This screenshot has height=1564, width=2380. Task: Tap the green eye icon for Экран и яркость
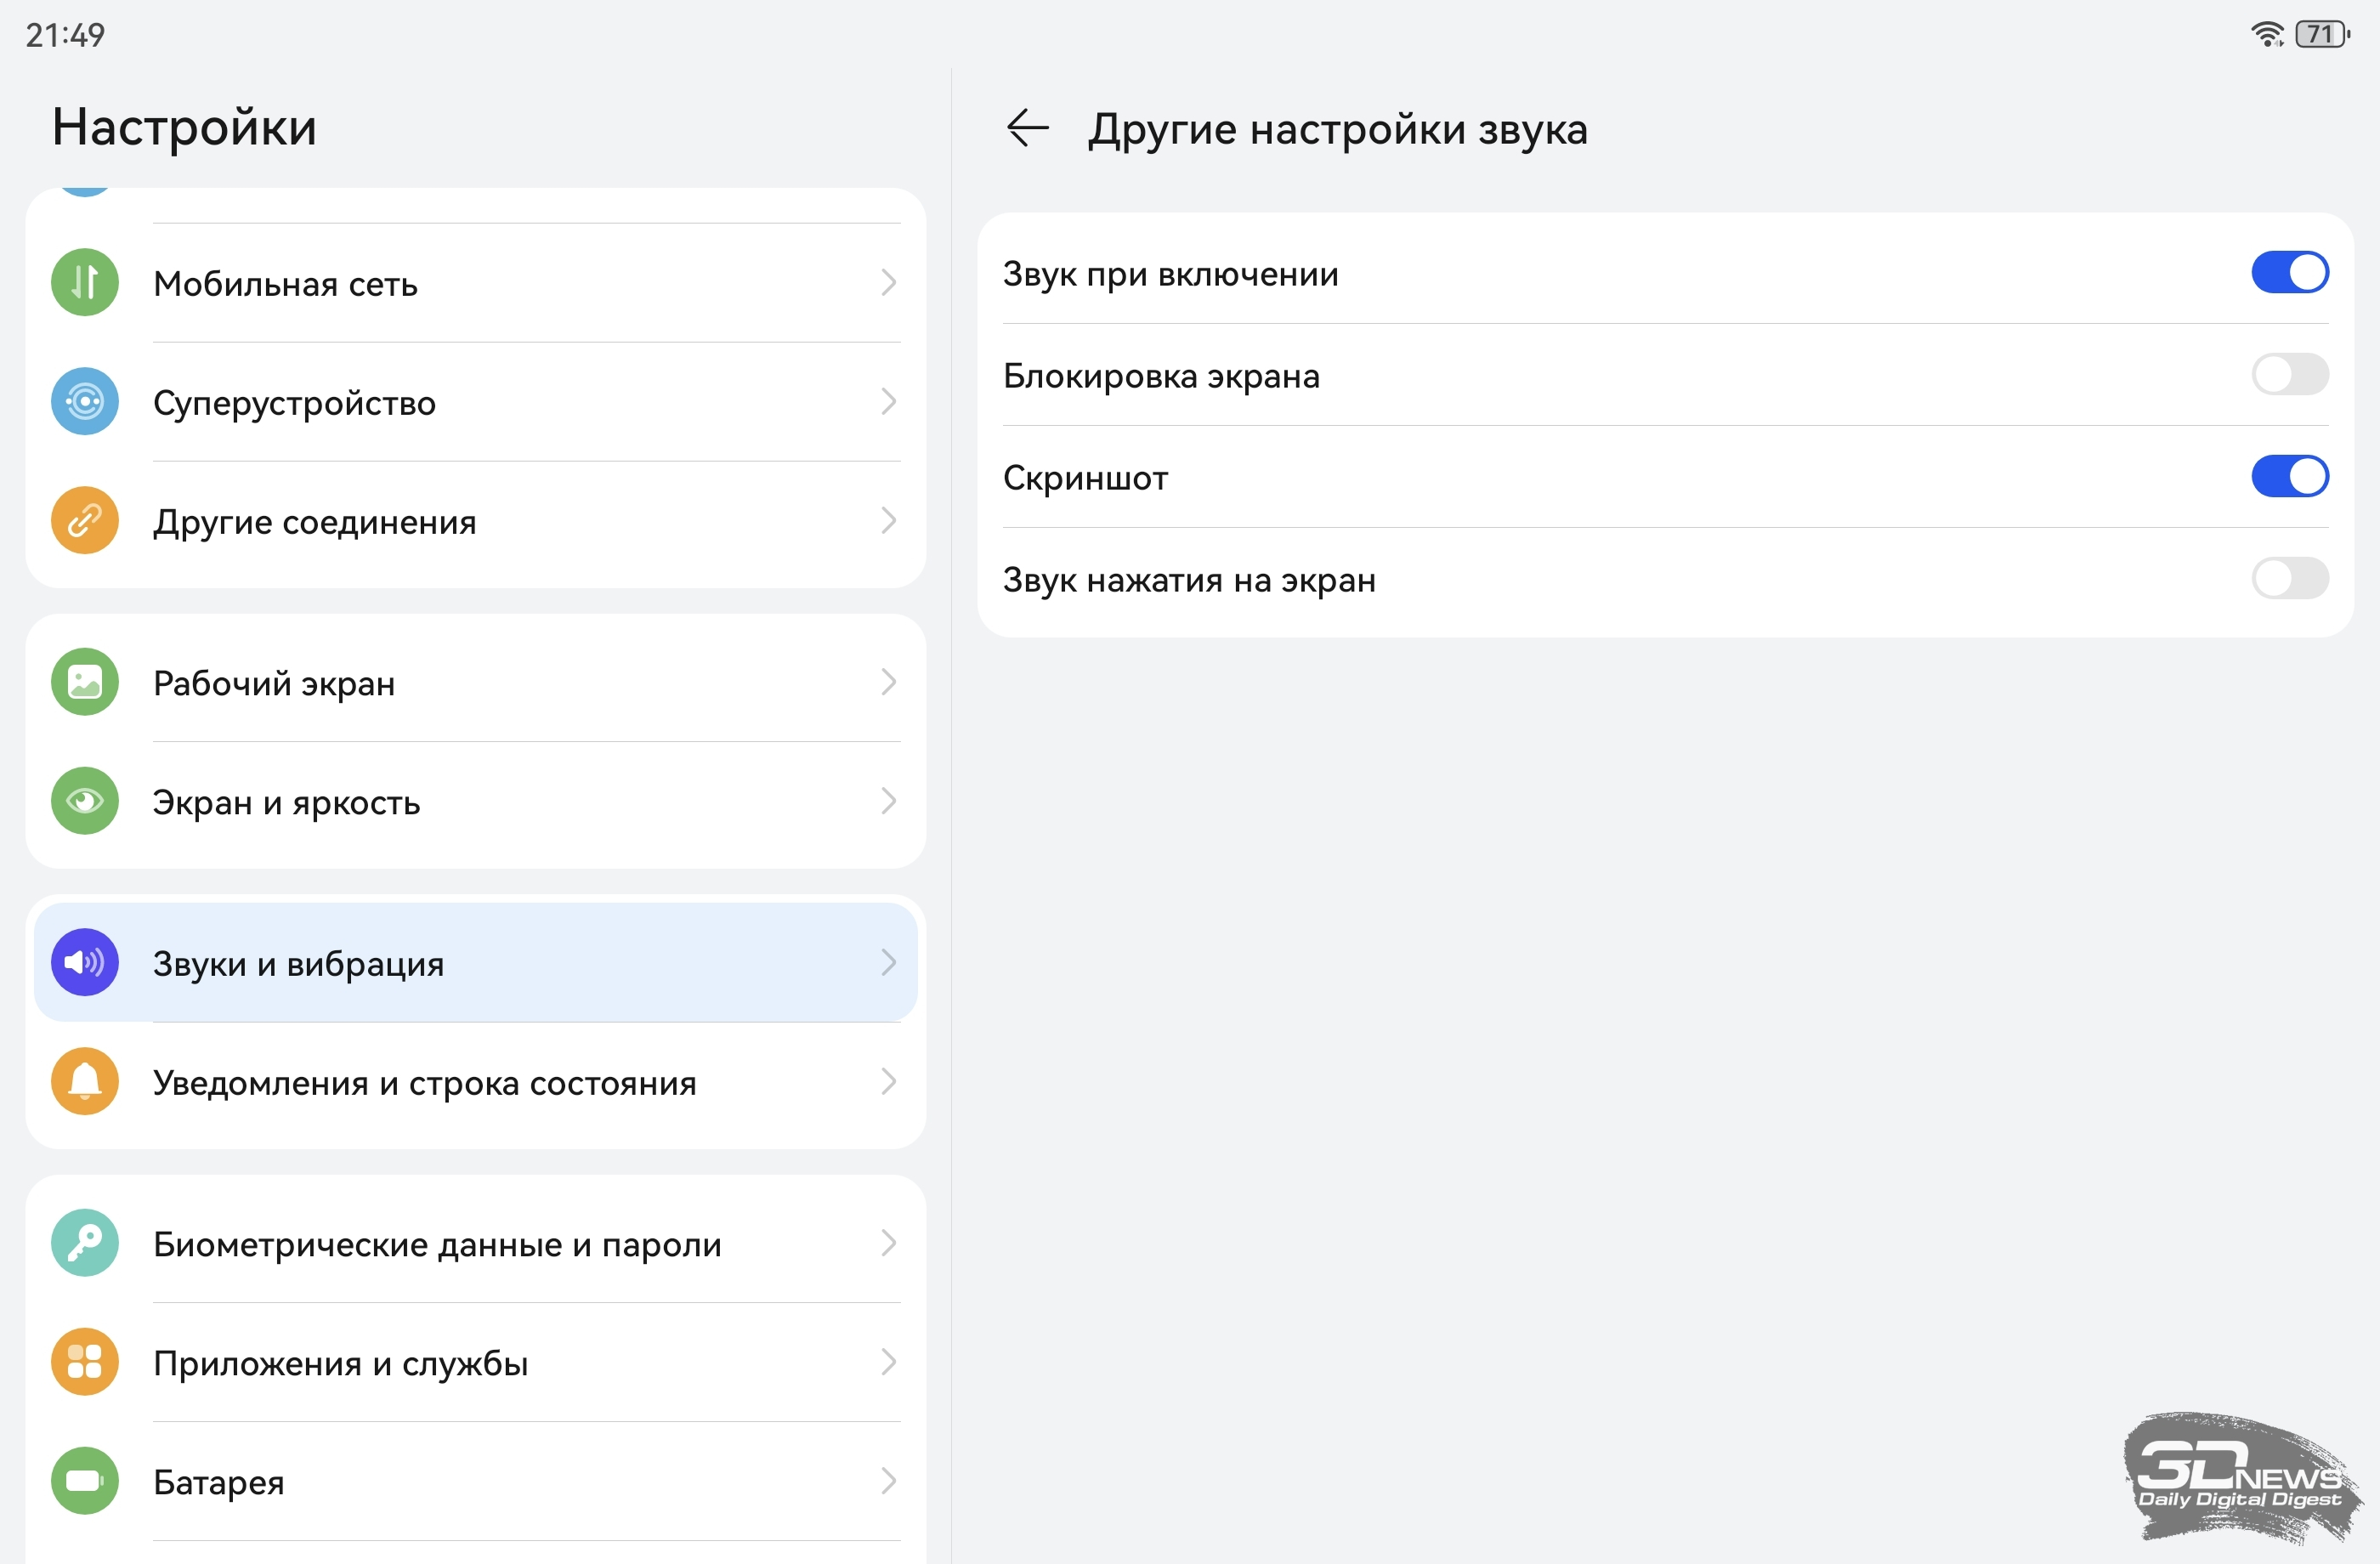(x=85, y=802)
